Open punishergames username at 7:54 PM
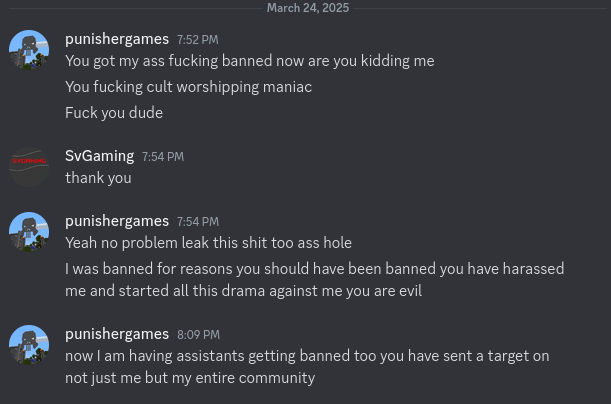 [x=117, y=221]
